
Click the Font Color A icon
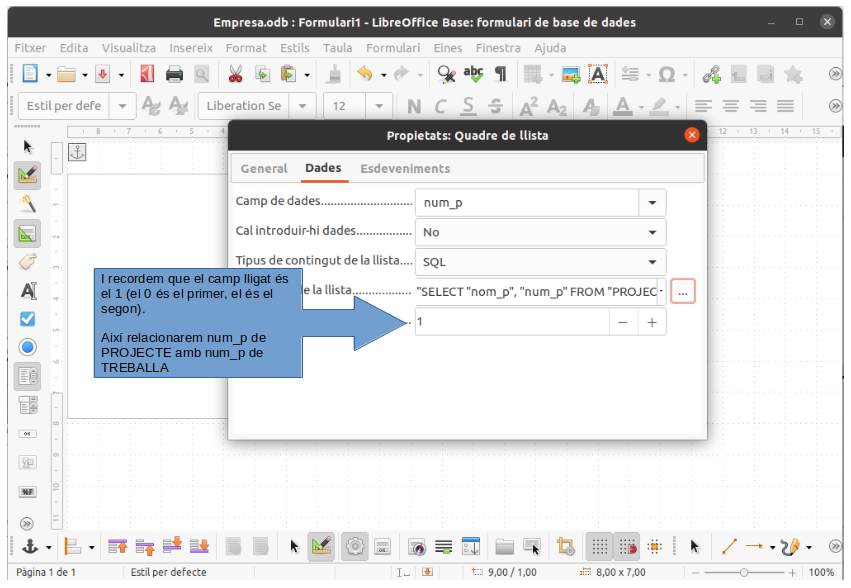[623, 106]
